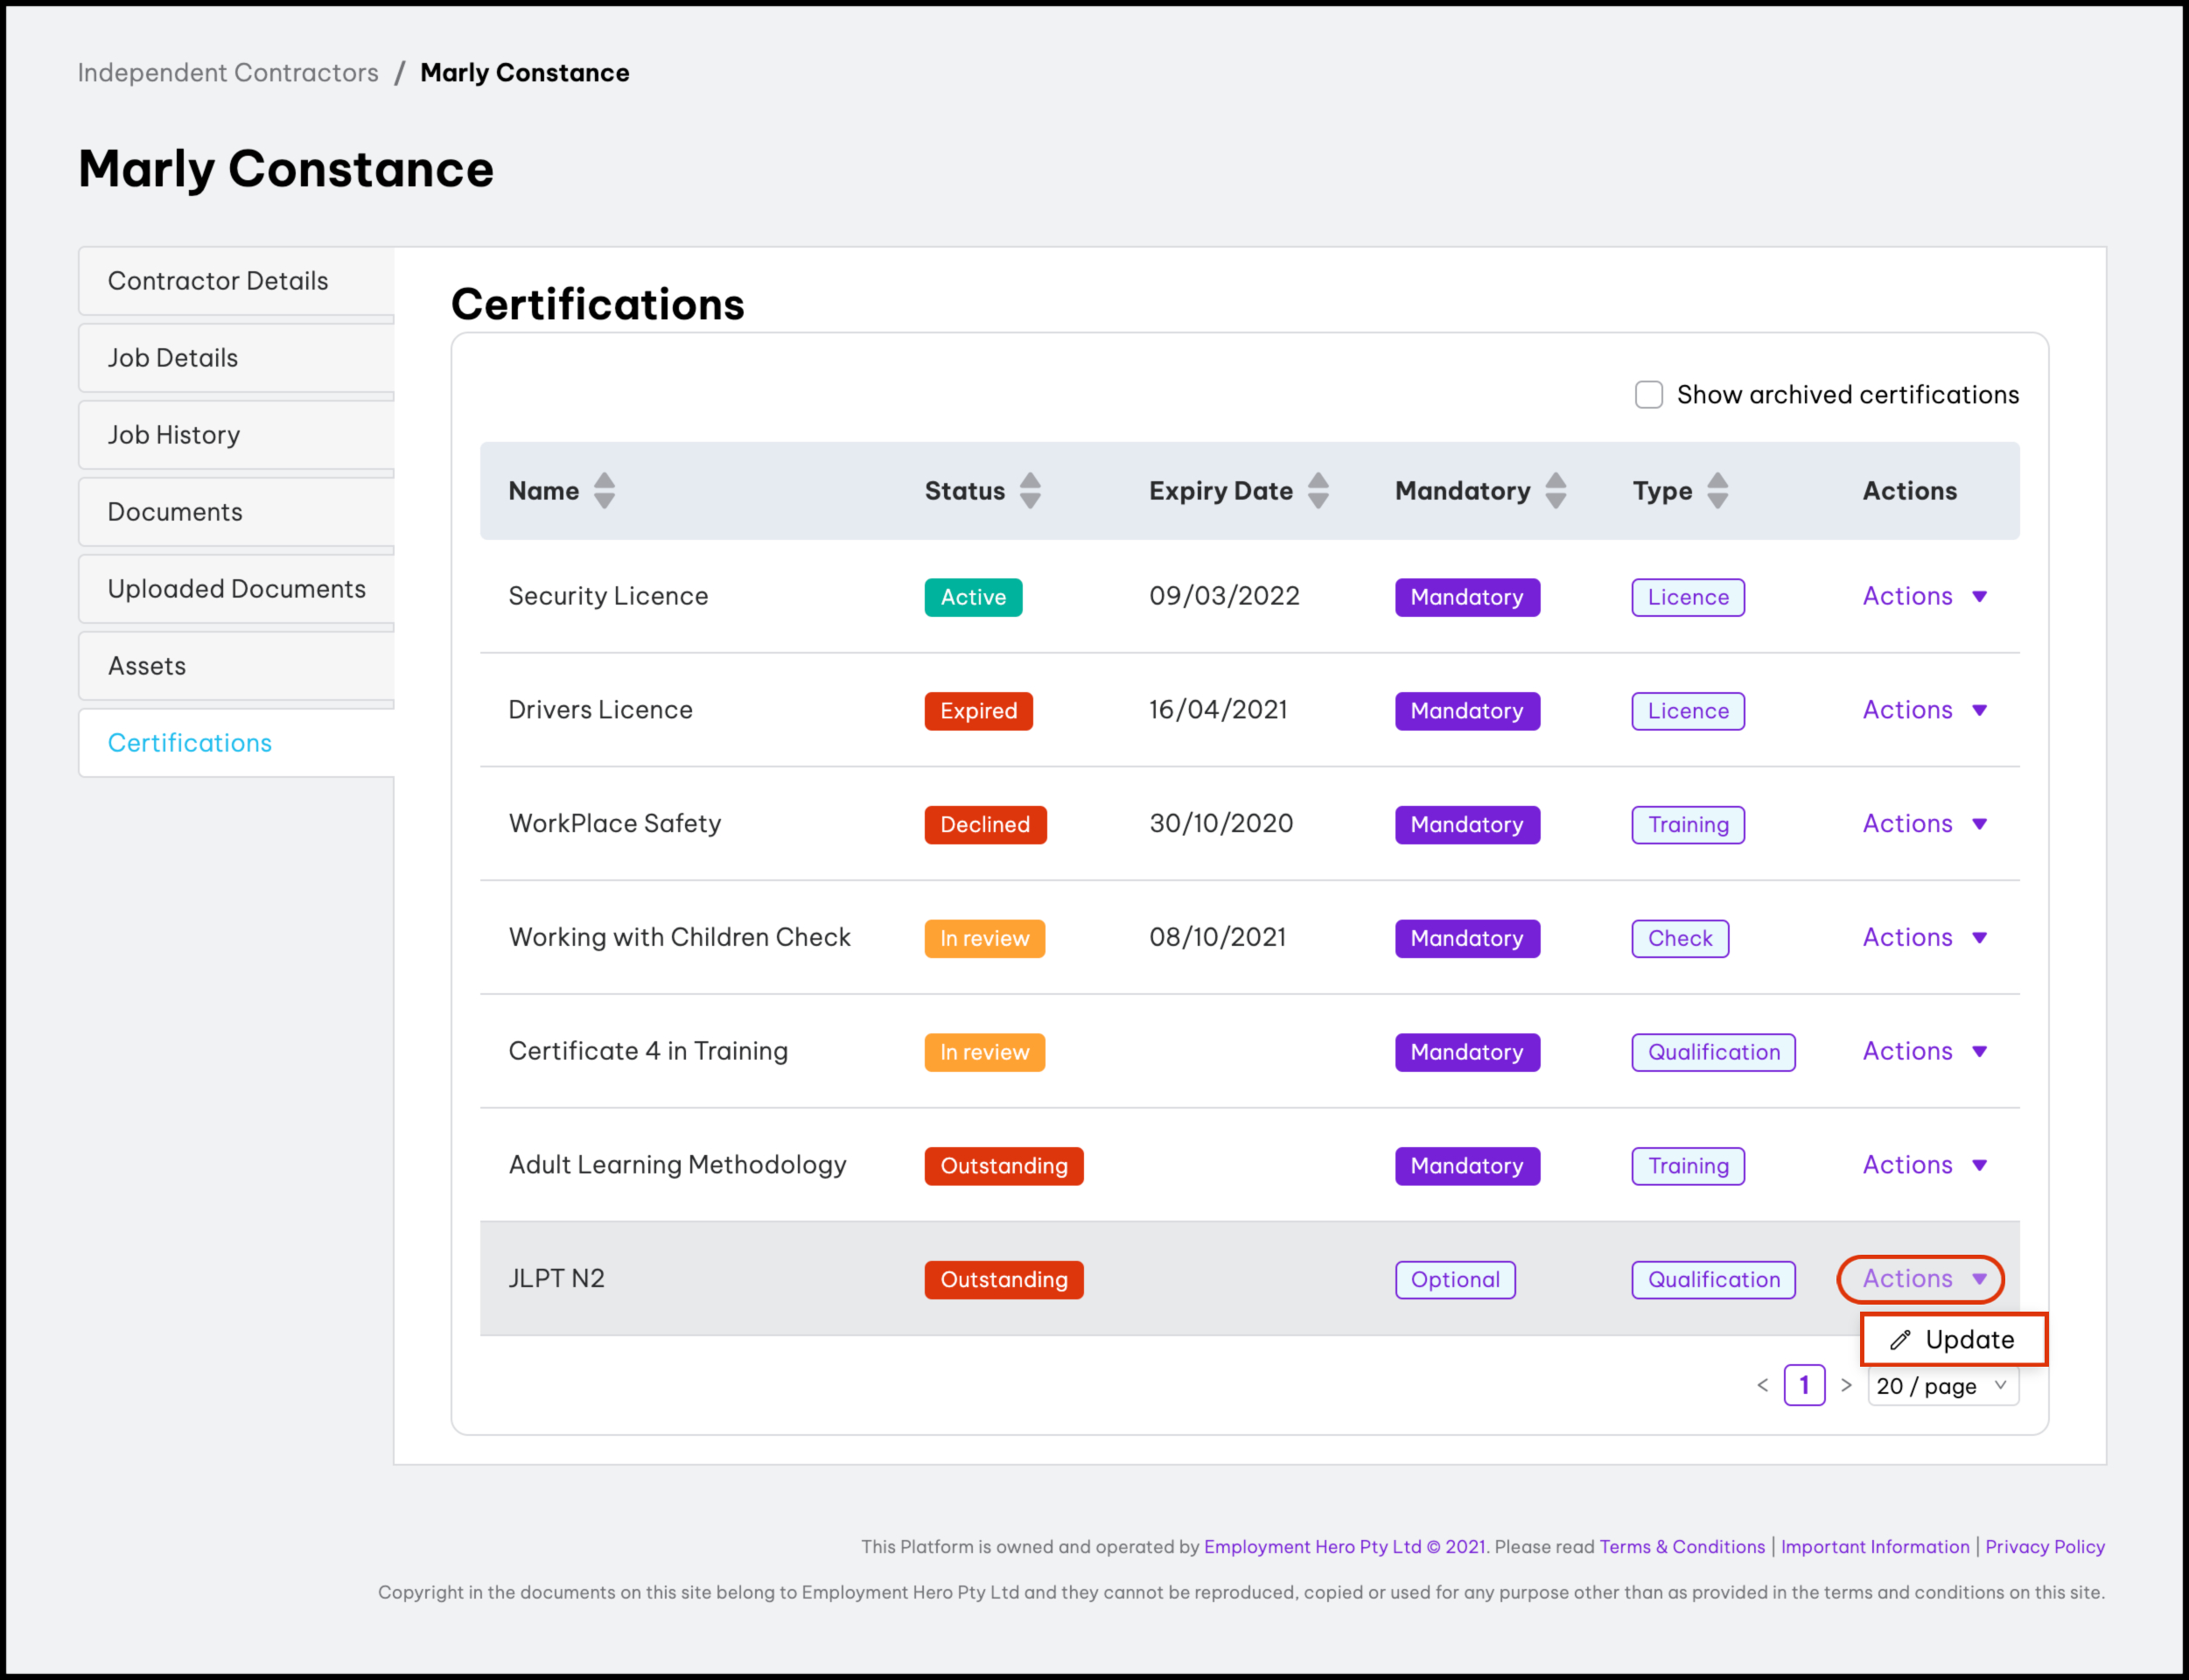Open the Contractor Details tab

tap(218, 281)
